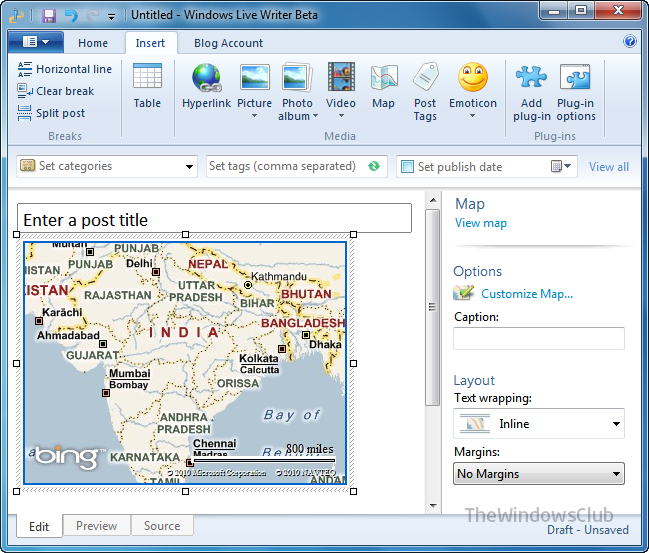
Task: Click the post title field
Action: (214, 219)
